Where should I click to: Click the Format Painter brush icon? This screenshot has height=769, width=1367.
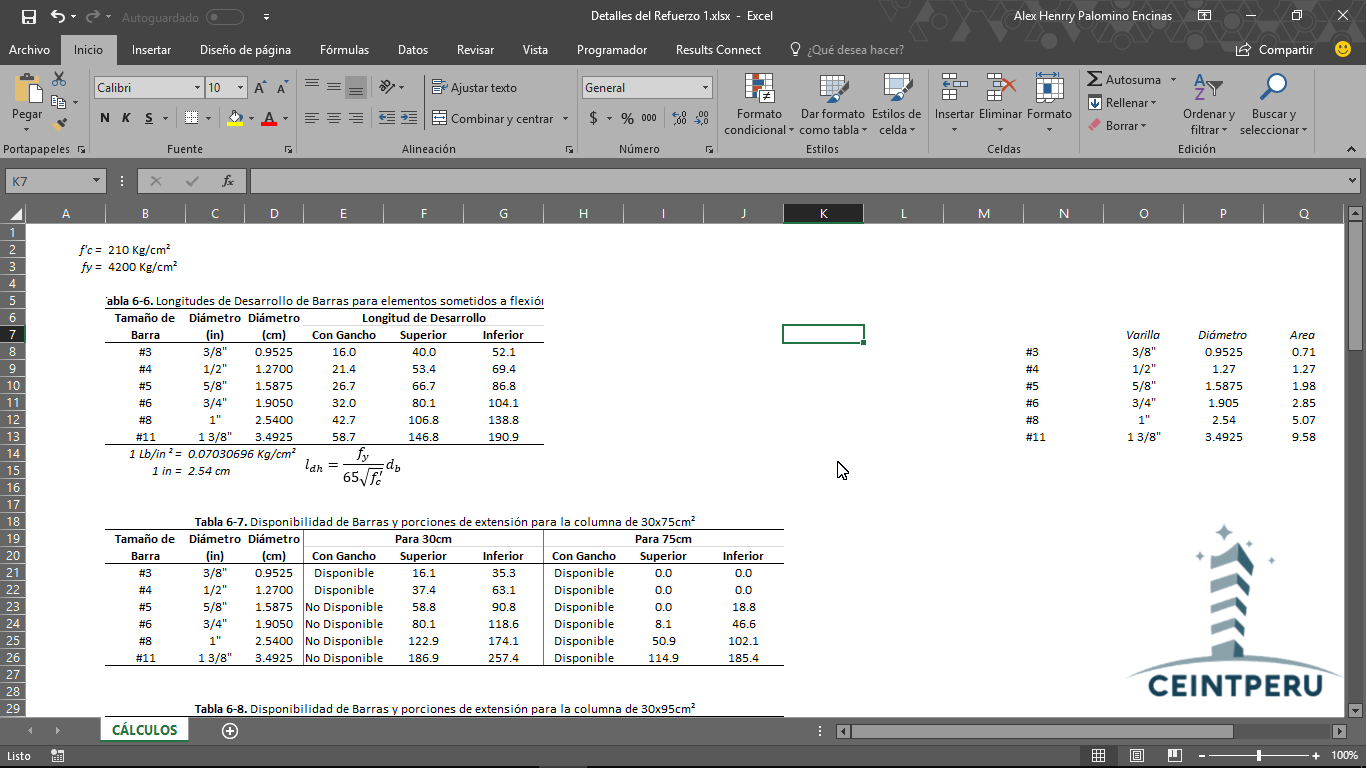pos(59,125)
